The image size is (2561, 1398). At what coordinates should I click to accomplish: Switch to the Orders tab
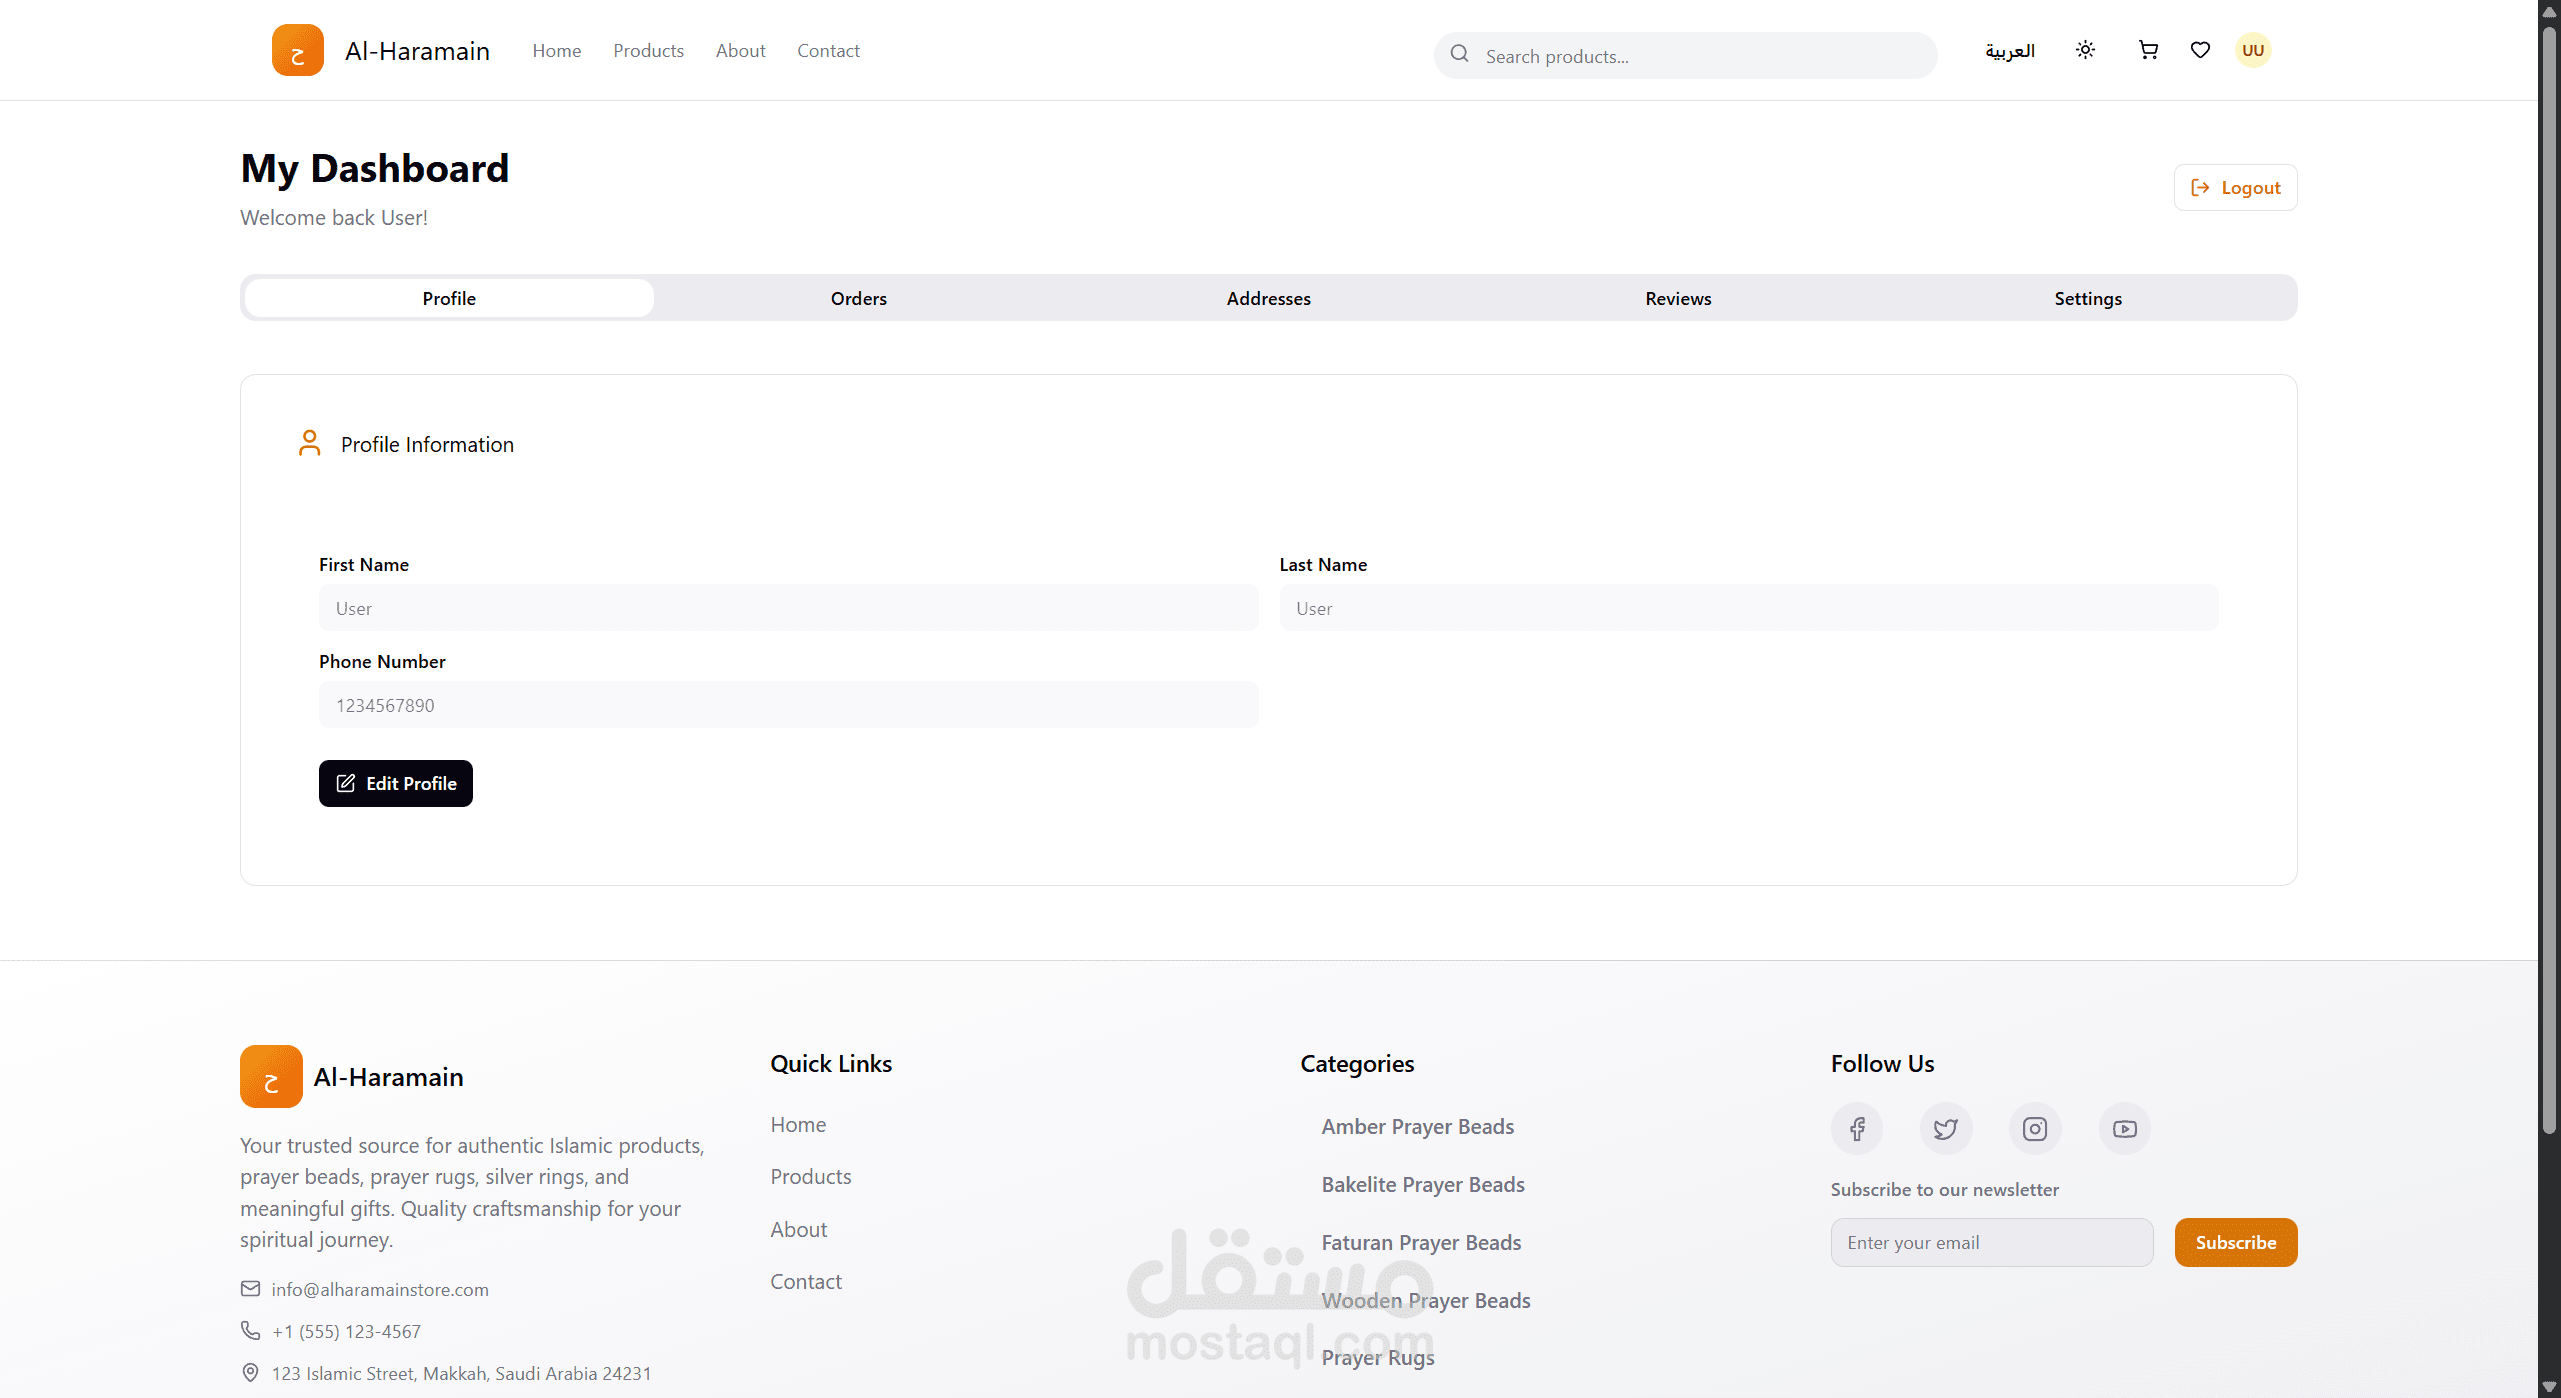click(x=858, y=298)
